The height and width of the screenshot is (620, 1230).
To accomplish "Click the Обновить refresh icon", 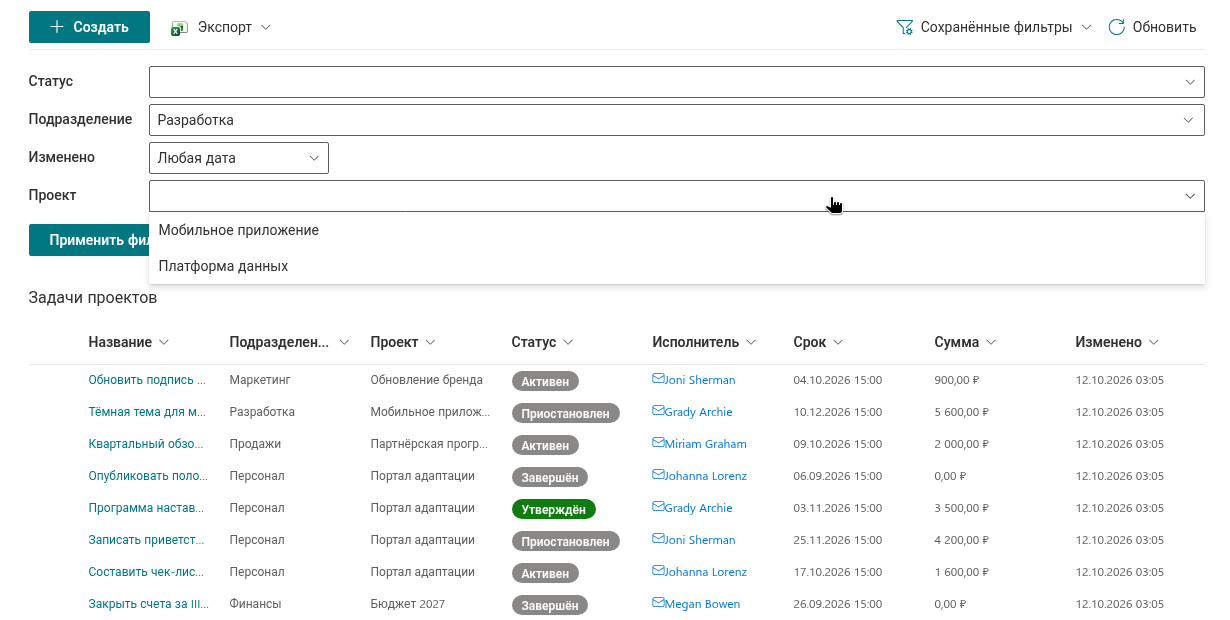I will coord(1117,27).
